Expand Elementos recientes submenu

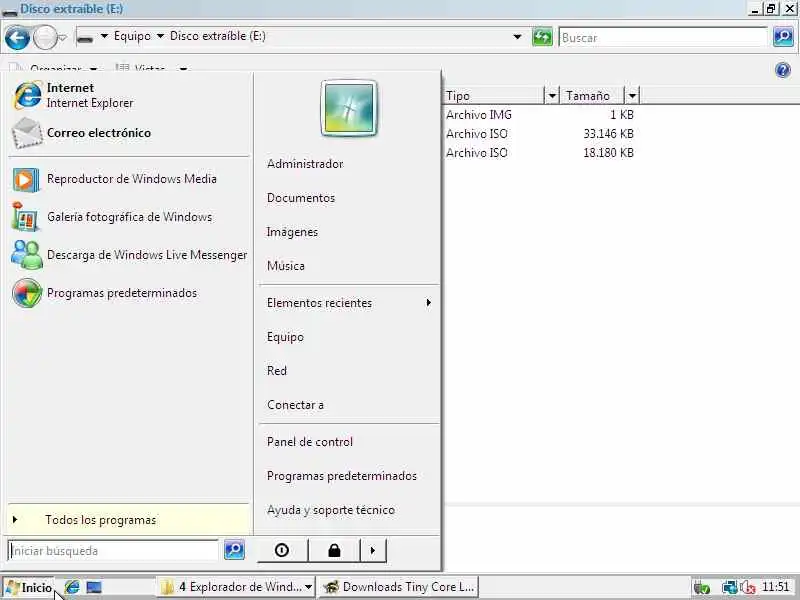[x=349, y=303]
